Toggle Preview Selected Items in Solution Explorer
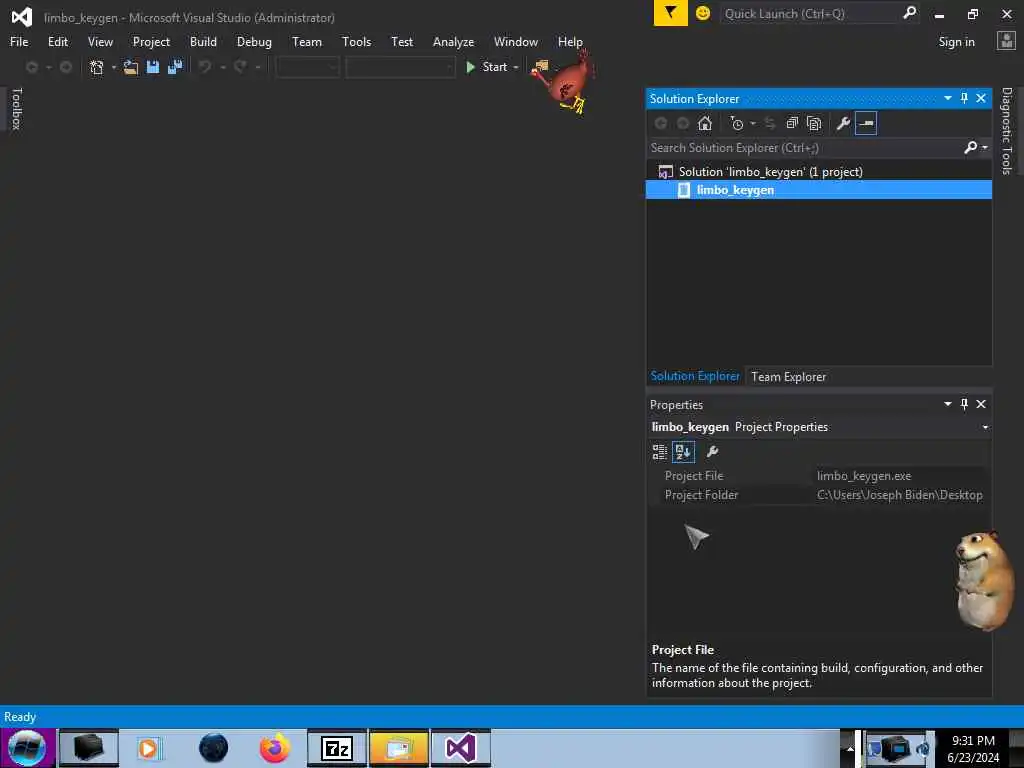The image size is (1024, 768). coord(866,123)
